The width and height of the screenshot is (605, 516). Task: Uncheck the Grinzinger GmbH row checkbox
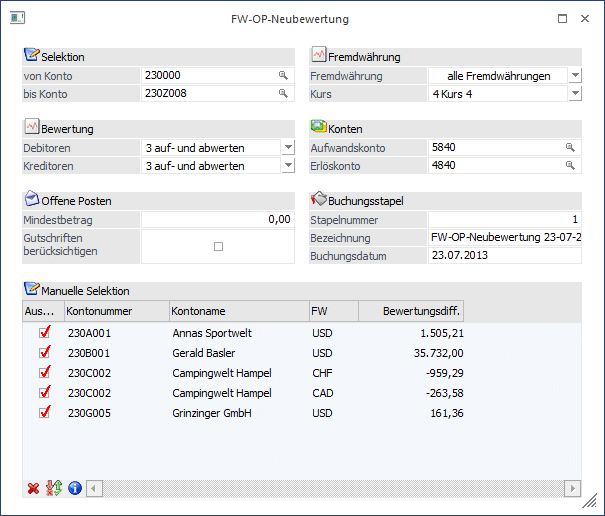pos(43,412)
